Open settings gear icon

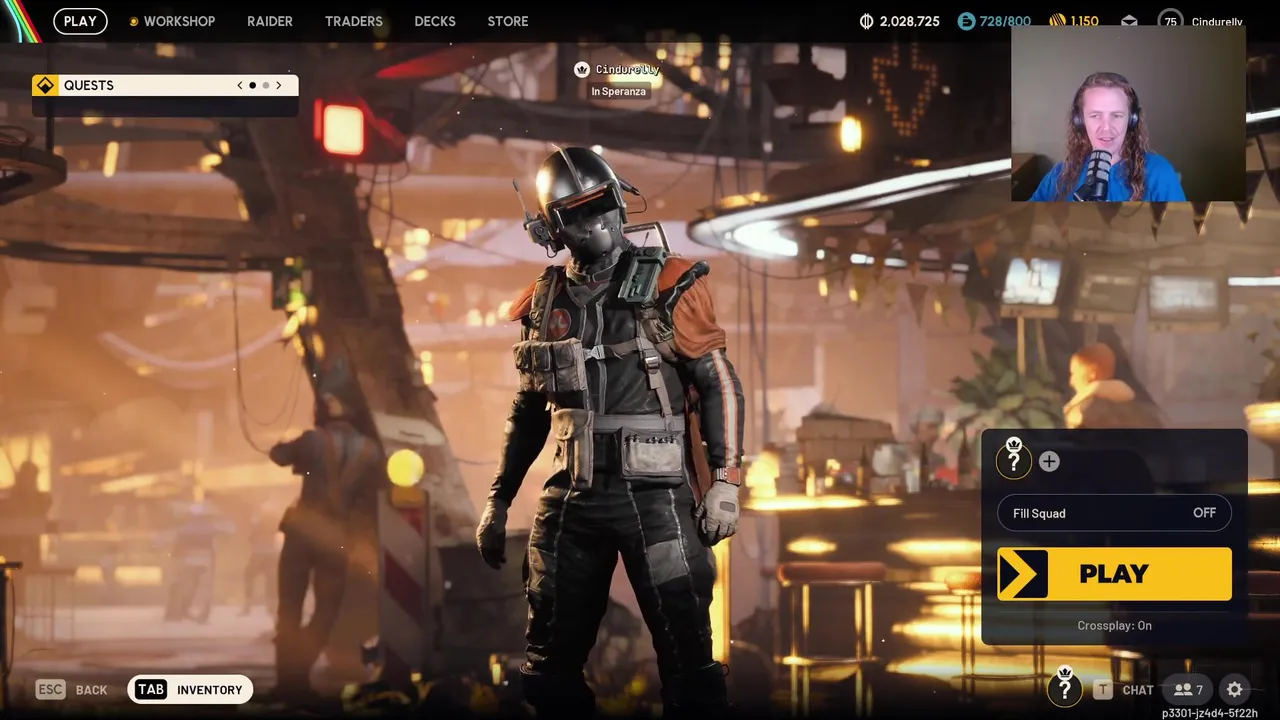(x=1235, y=690)
